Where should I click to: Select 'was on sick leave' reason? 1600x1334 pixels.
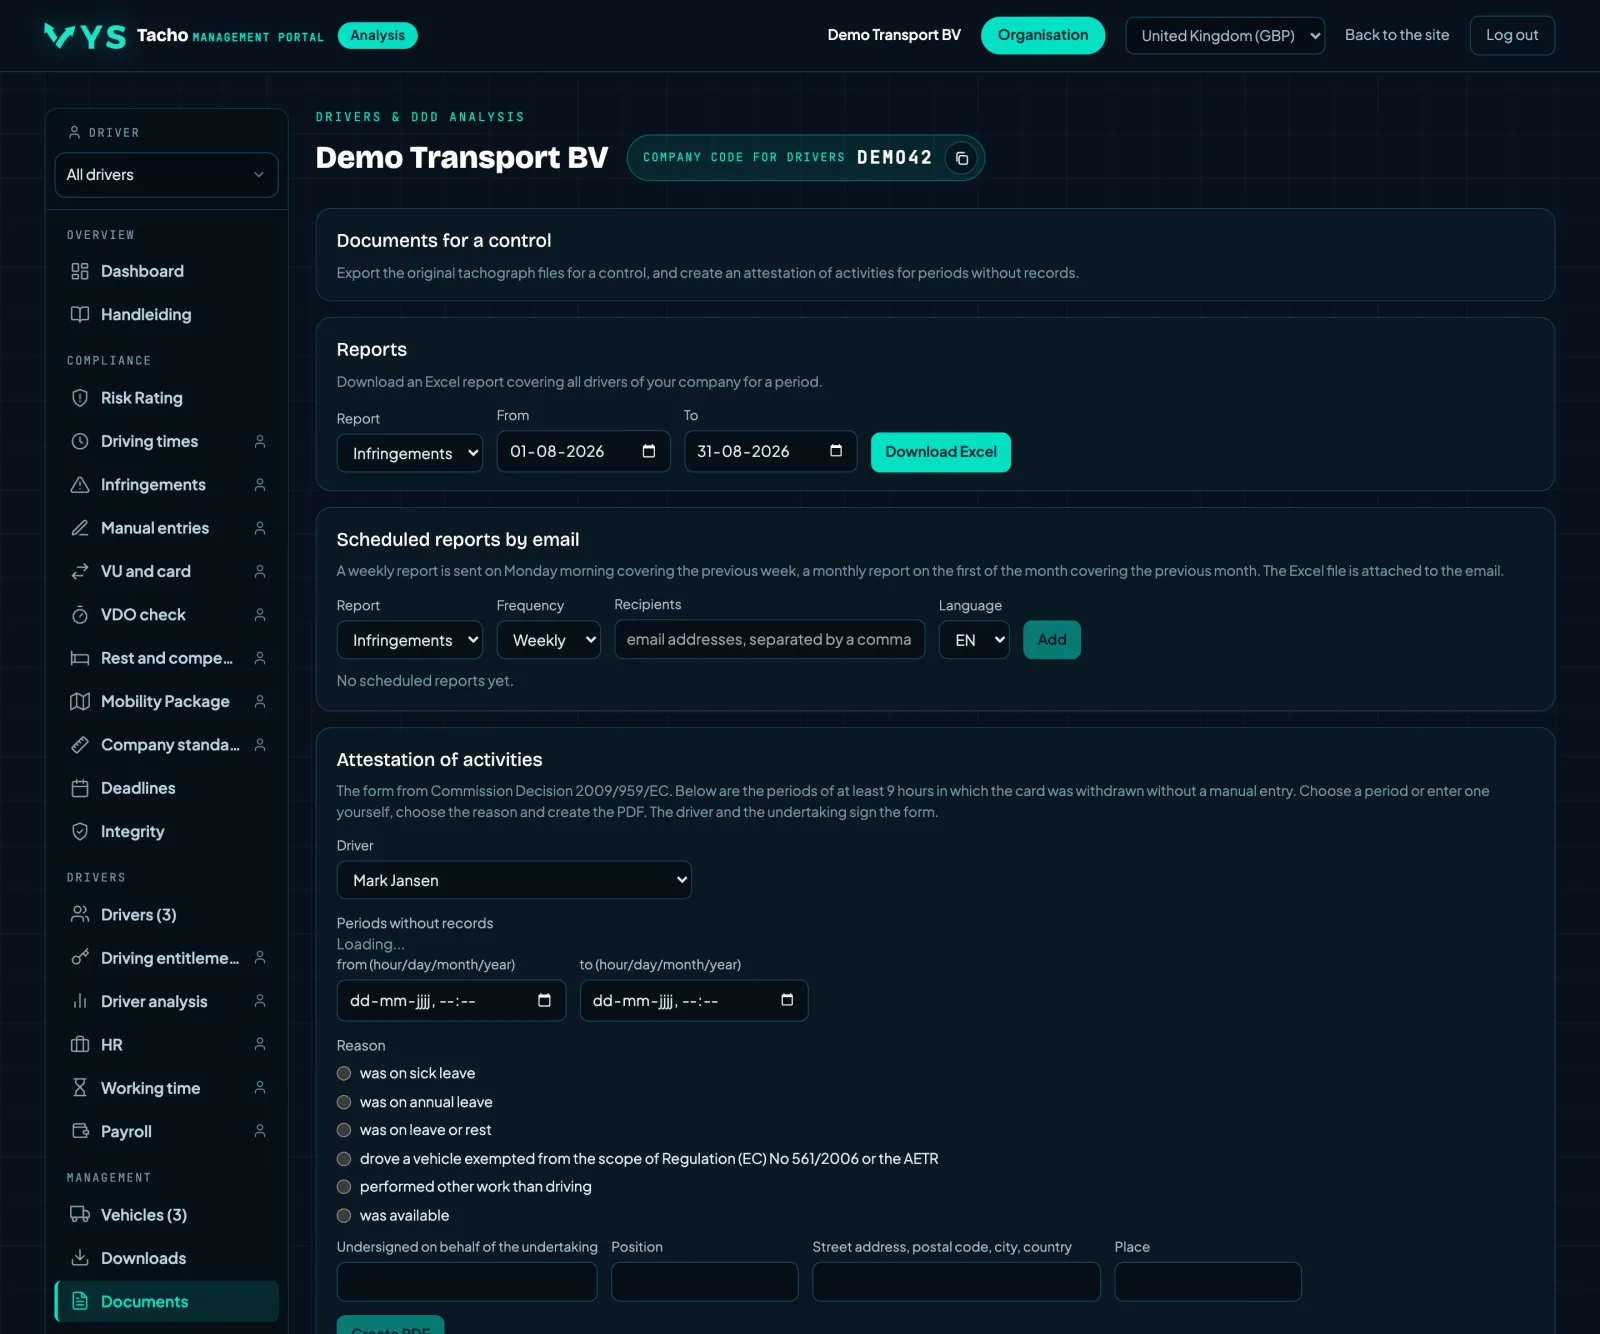pyautogui.click(x=344, y=1073)
